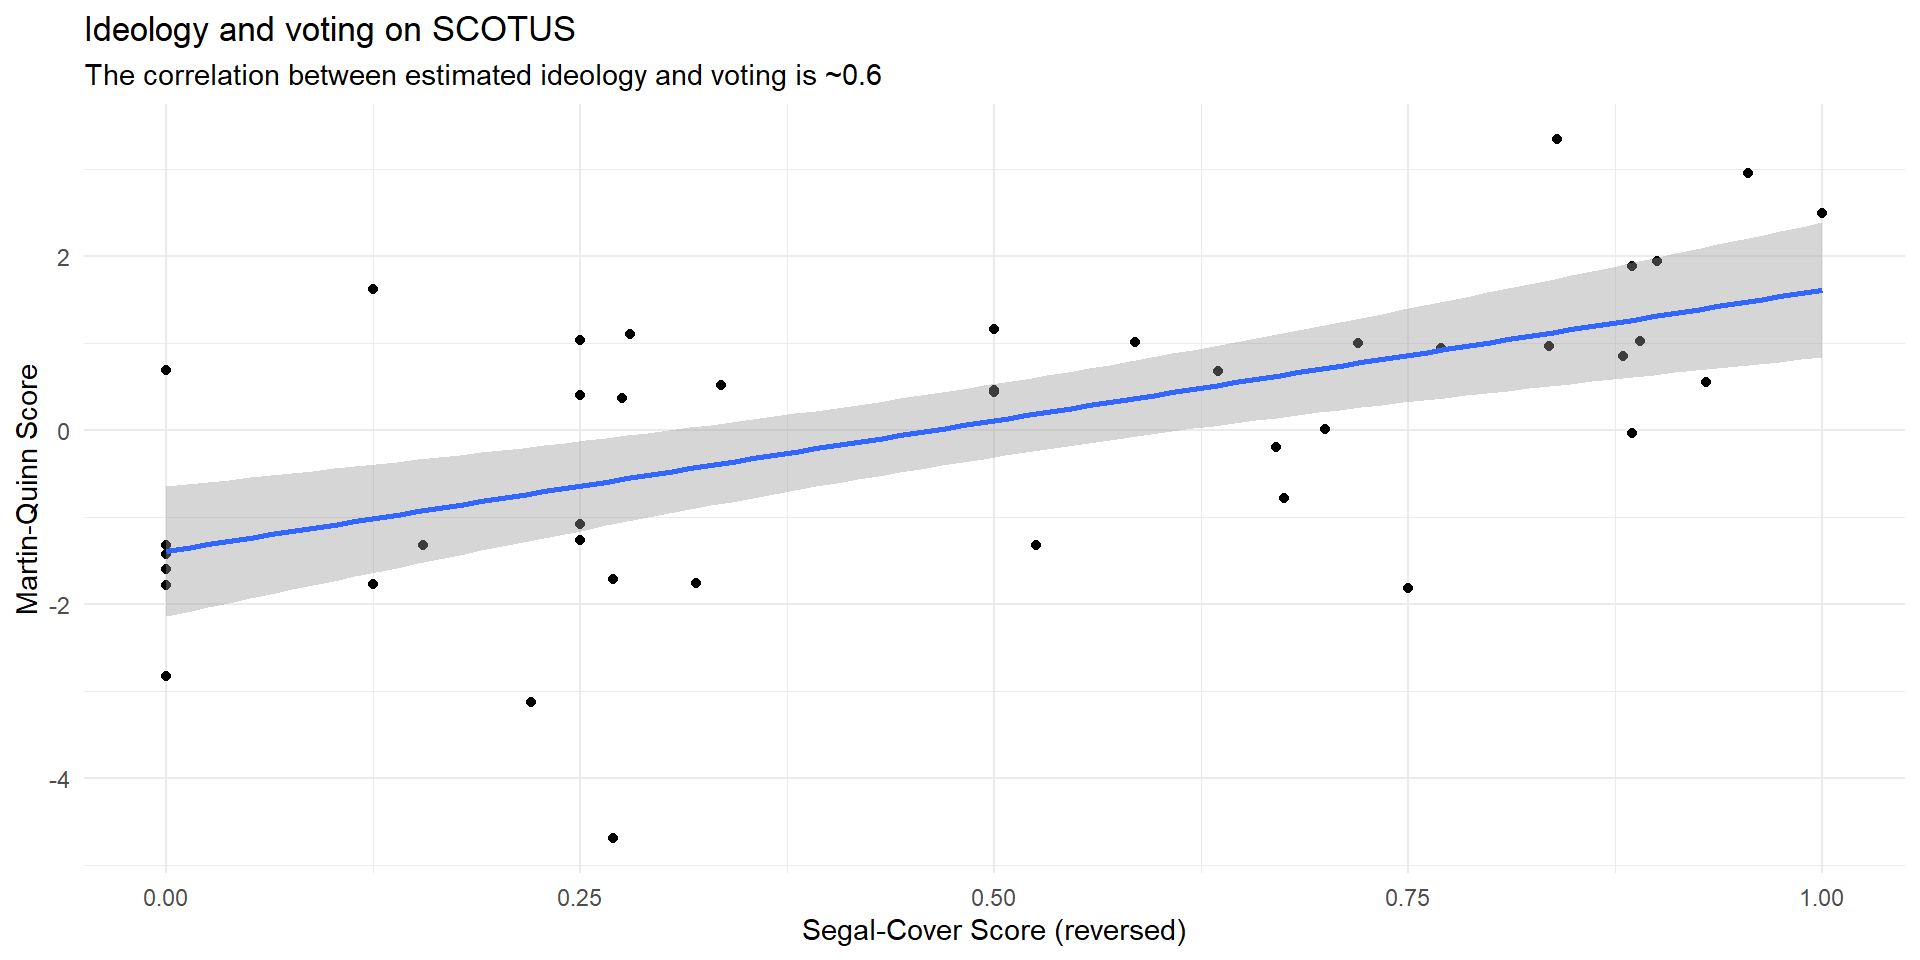Select the lowest data point at x equals 0.00
Viewport: 1920px width, 960px height.
(166, 676)
